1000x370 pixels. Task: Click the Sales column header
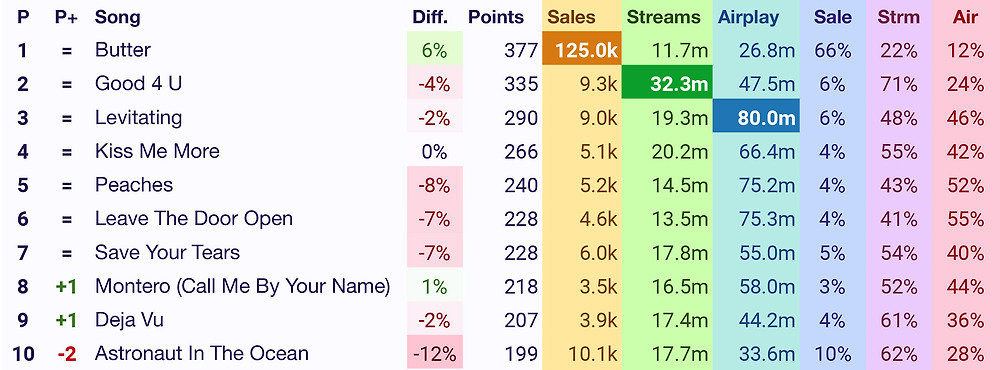(571, 17)
